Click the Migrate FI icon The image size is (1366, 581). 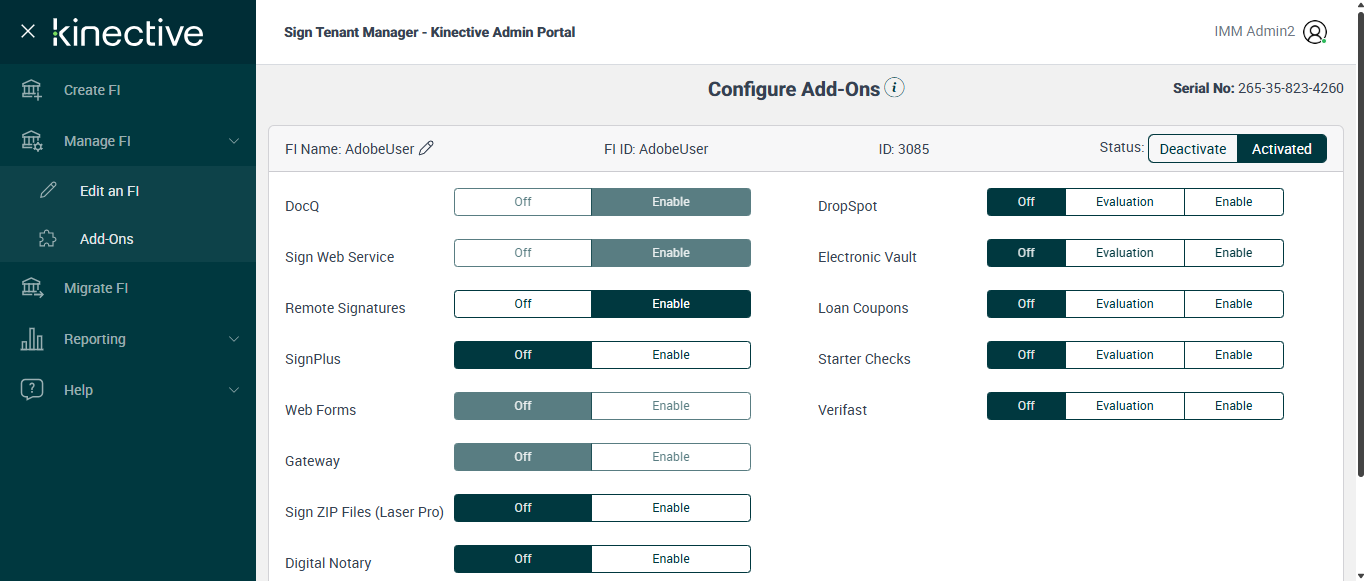click(32, 288)
